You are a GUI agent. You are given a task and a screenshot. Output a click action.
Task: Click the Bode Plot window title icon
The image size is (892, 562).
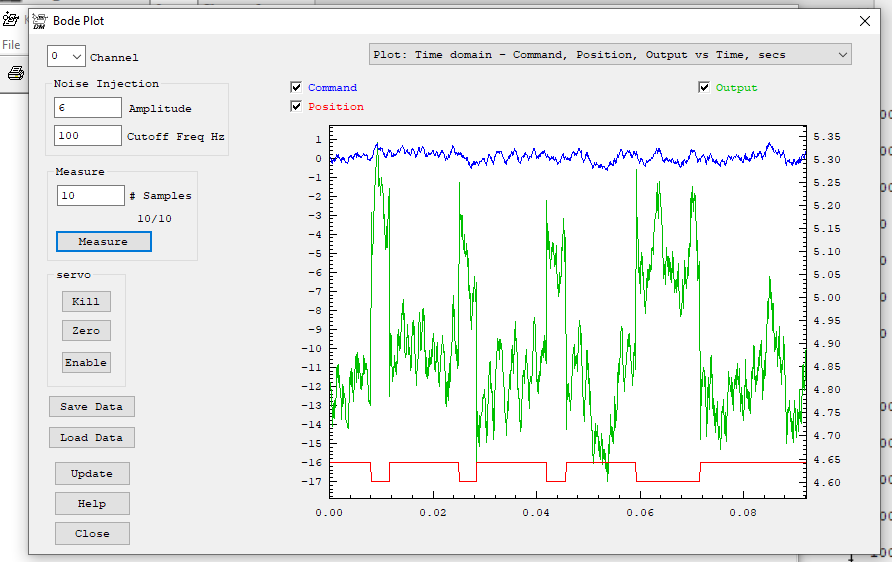click(x=40, y=20)
